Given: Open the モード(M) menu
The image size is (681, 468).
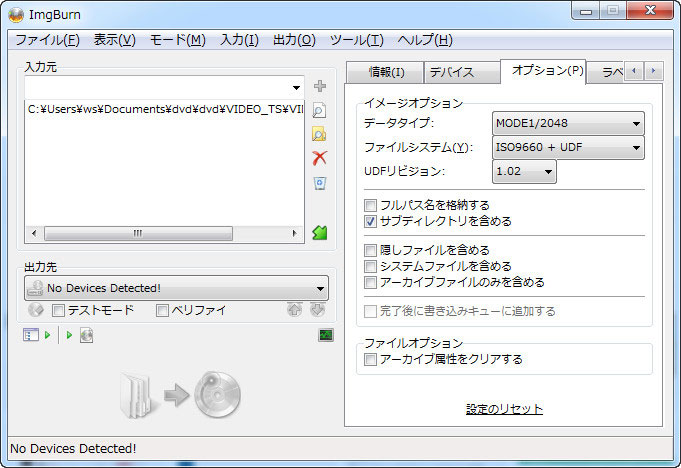Looking at the screenshot, I should click(177, 40).
